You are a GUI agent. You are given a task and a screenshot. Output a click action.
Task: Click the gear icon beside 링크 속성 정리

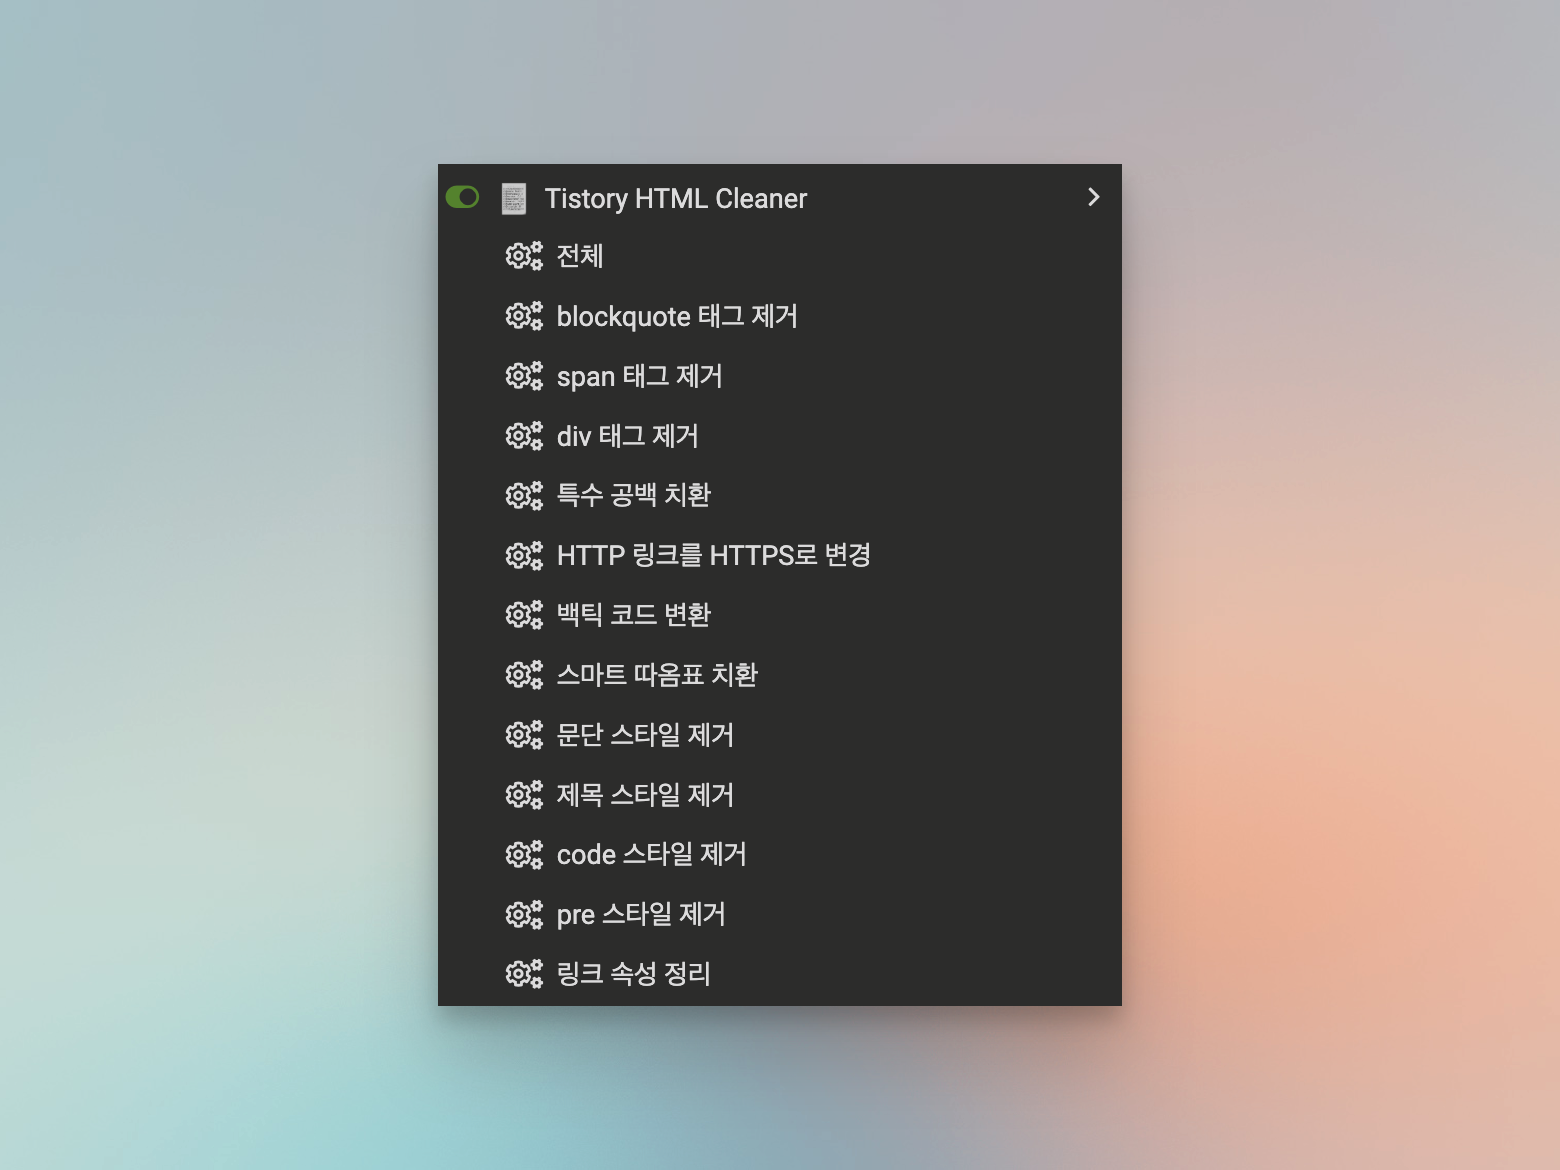pos(524,973)
